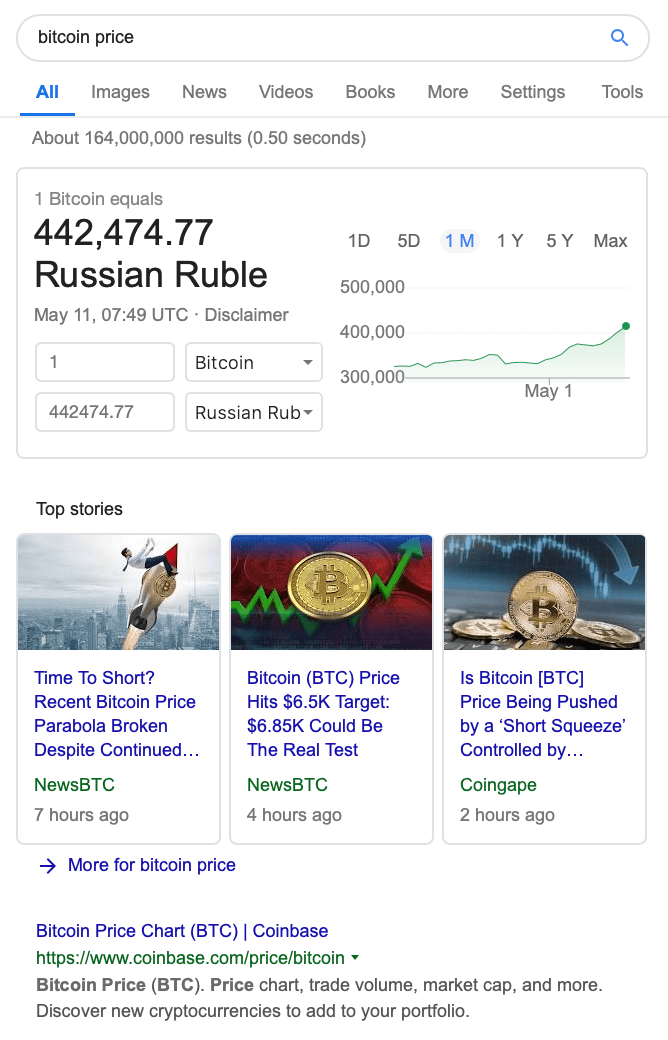
Task: Click the blue search magnifier icon
Action: coord(619,38)
